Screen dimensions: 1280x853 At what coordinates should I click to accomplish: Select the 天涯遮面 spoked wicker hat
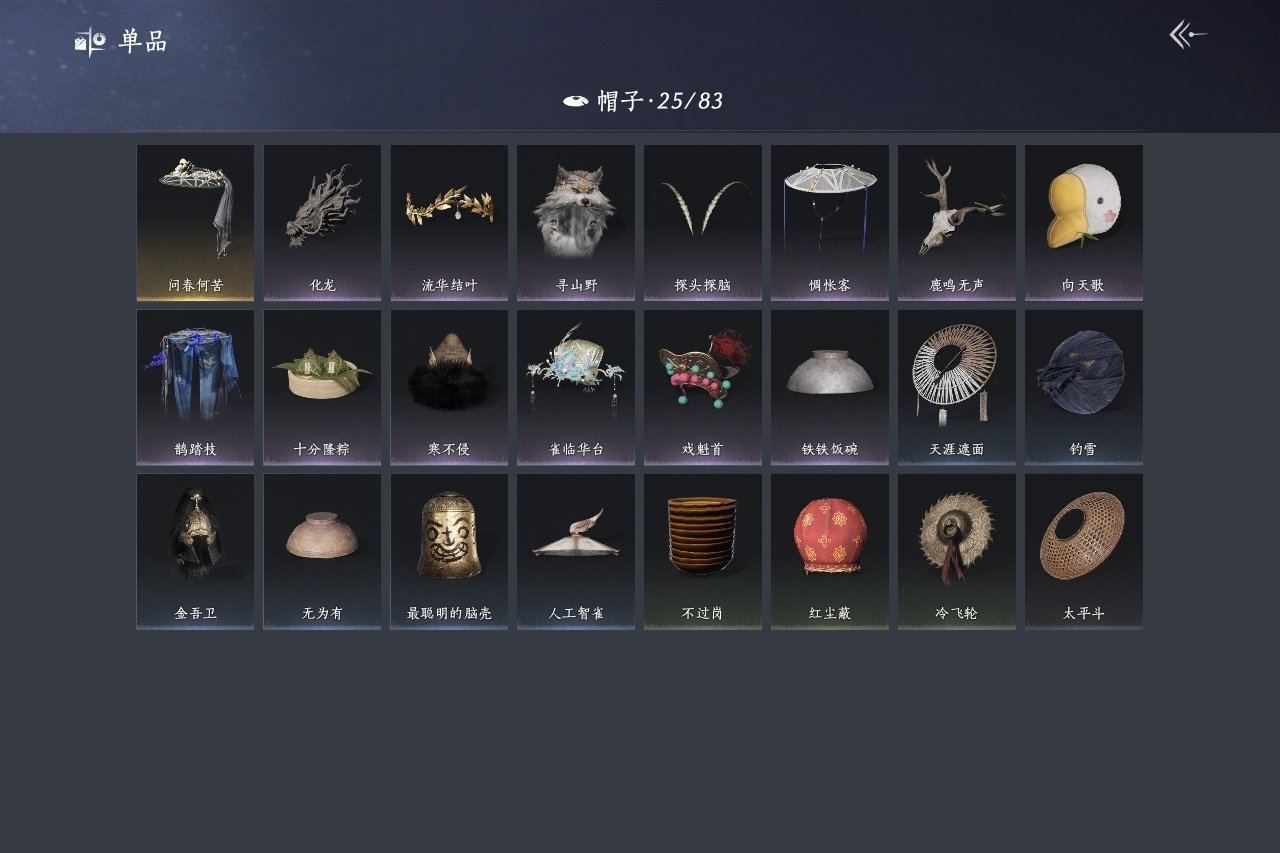(x=957, y=387)
